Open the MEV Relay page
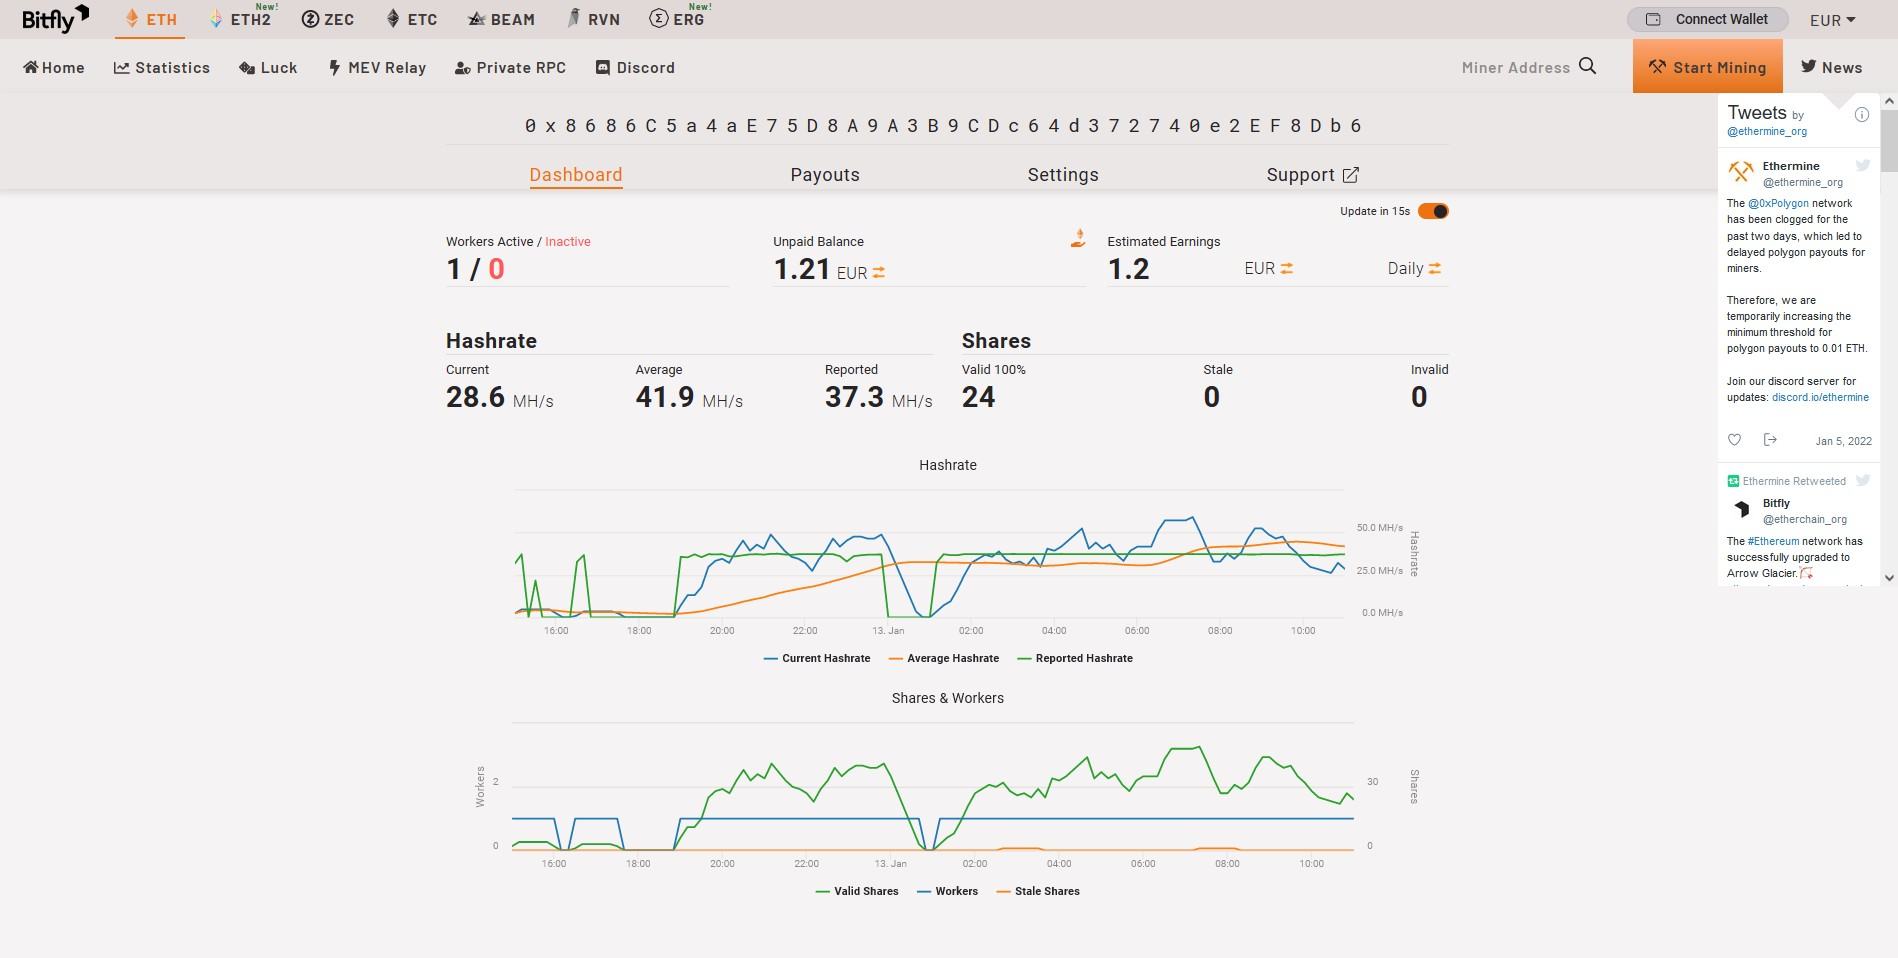Screen dimensions: 1898x958 tap(377, 67)
